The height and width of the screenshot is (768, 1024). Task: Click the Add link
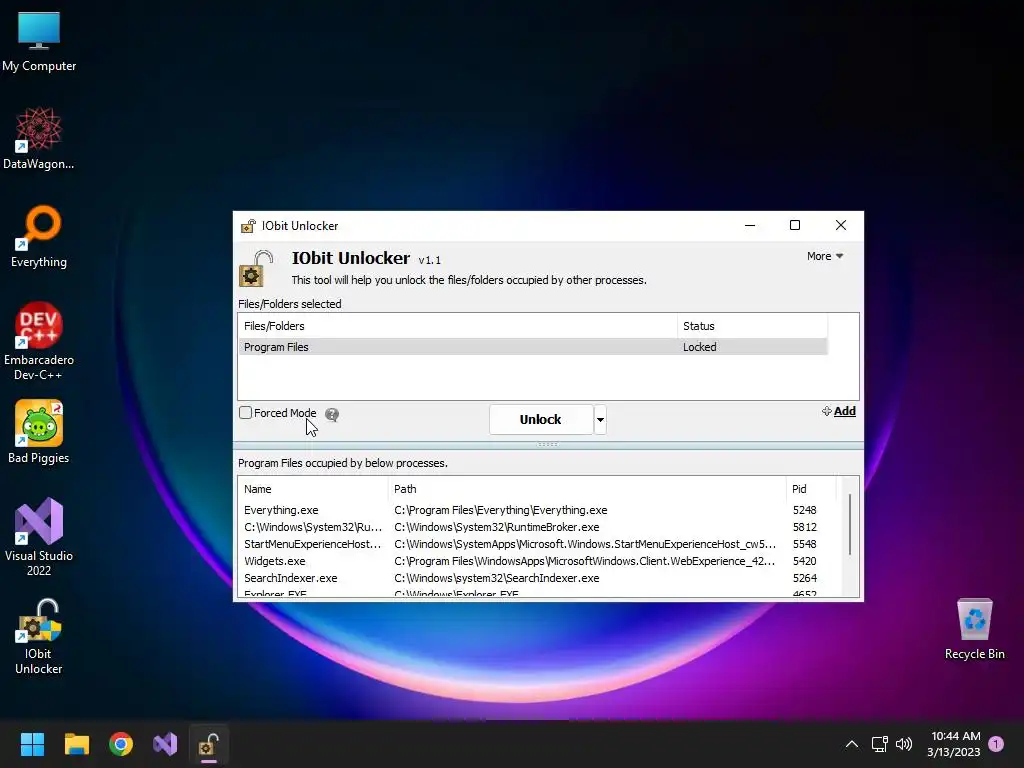(839, 411)
